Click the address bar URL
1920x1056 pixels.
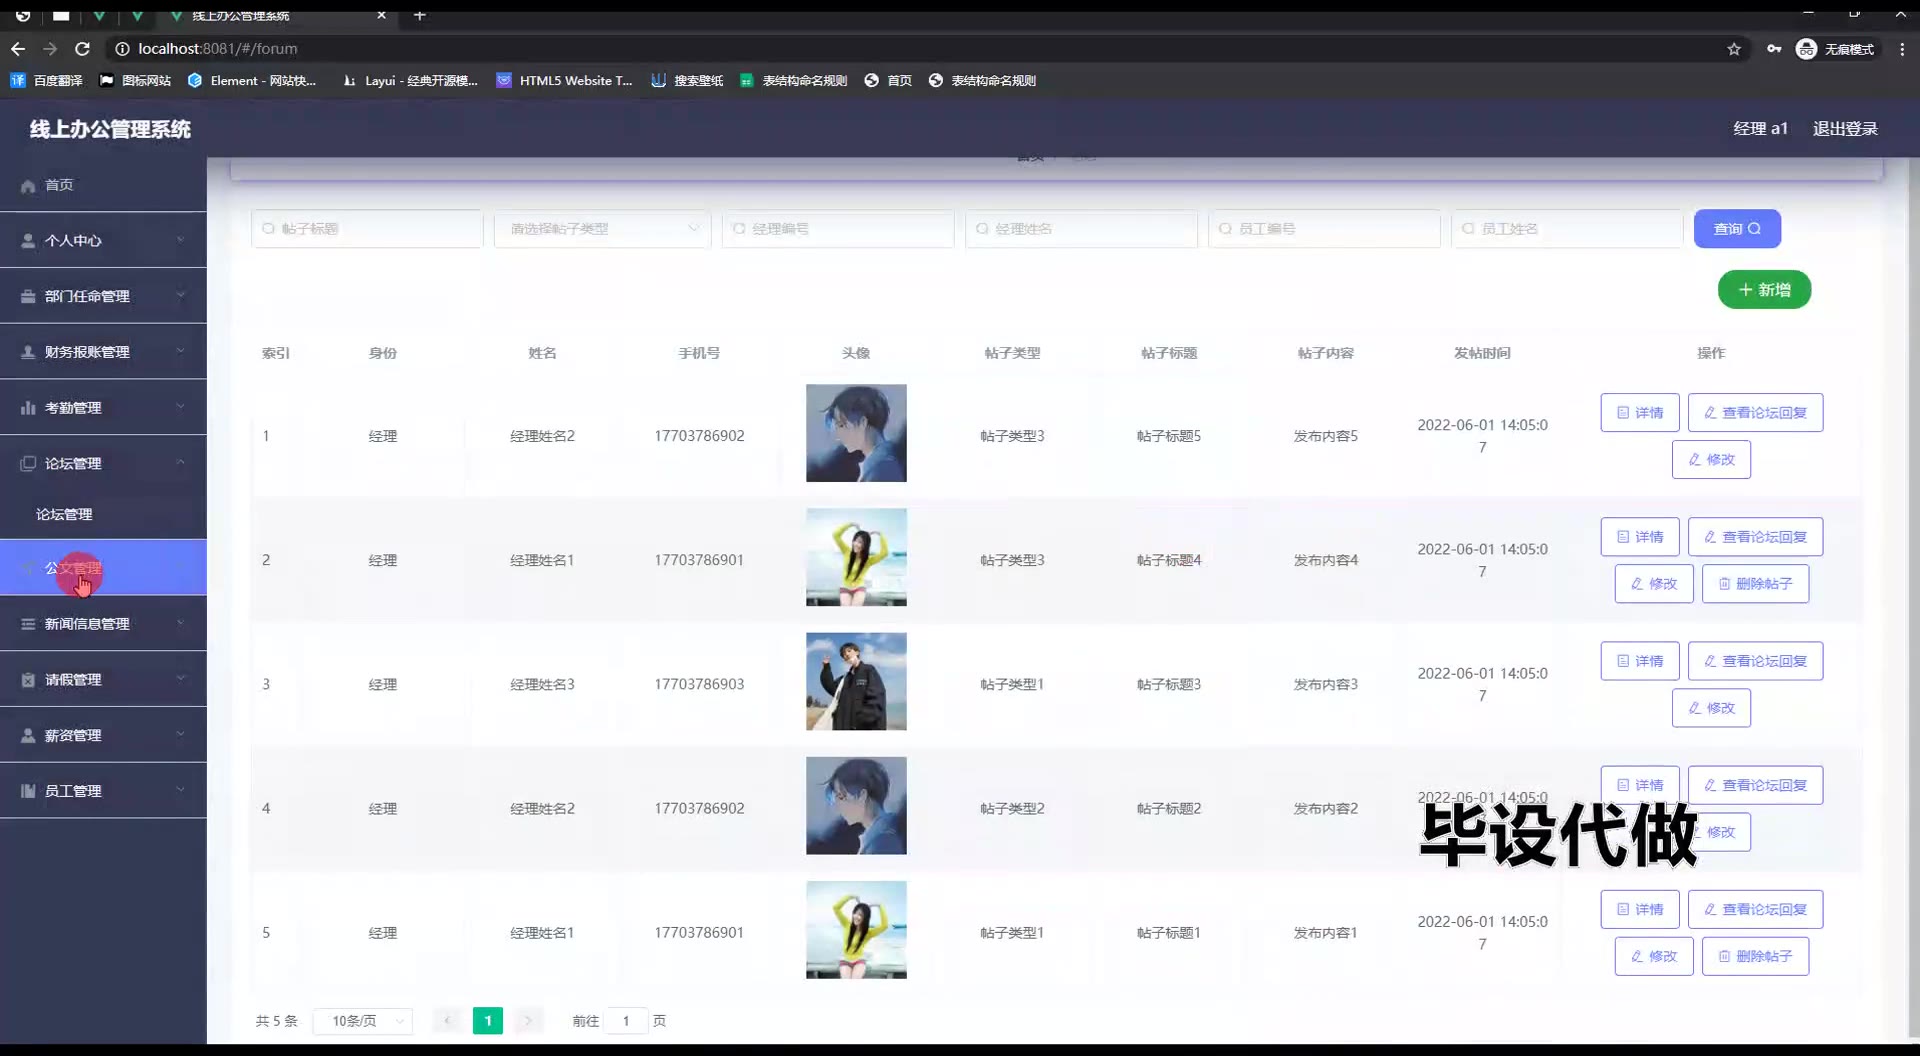pyautogui.click(x=217, y=48)
